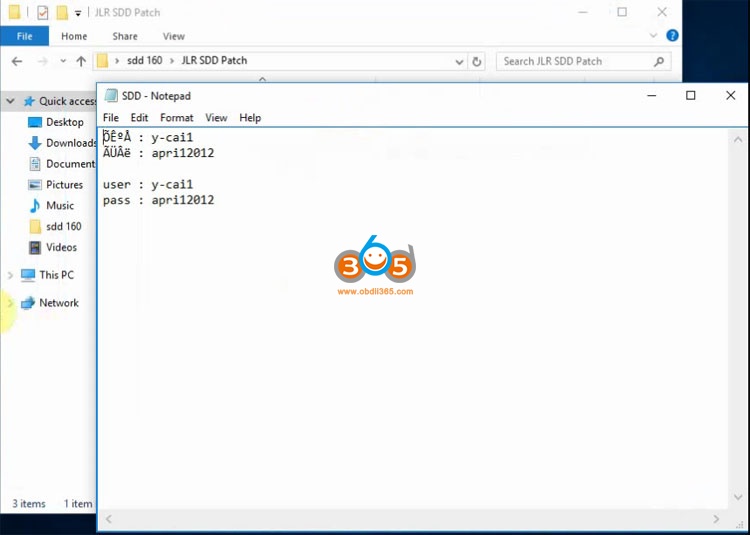This screenshot has height=535, width=750.
Task: Click Notepad horizontal scrollbar left arrow
Action: 109,519
